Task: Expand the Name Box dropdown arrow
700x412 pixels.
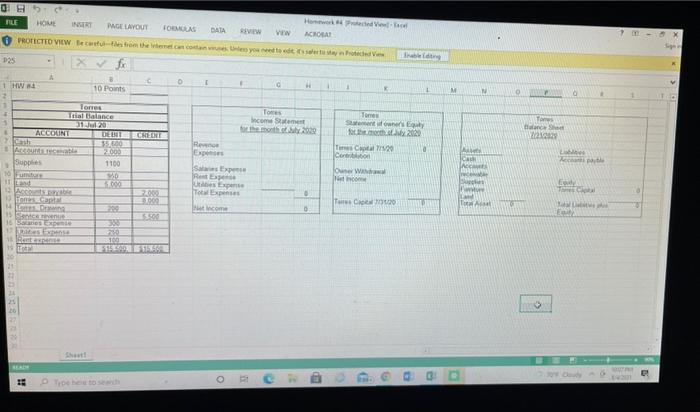Action: tap(49, 60)
